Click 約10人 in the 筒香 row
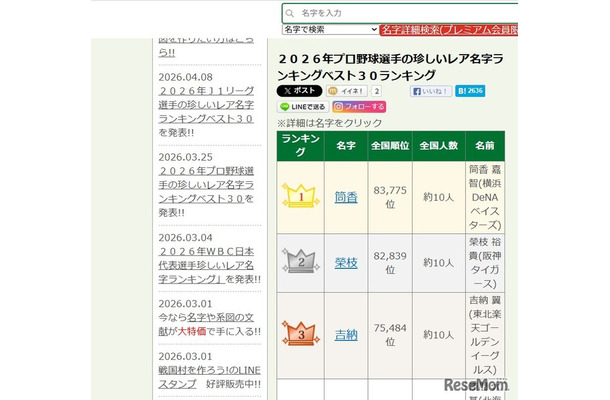 click(x=438, y=197)
